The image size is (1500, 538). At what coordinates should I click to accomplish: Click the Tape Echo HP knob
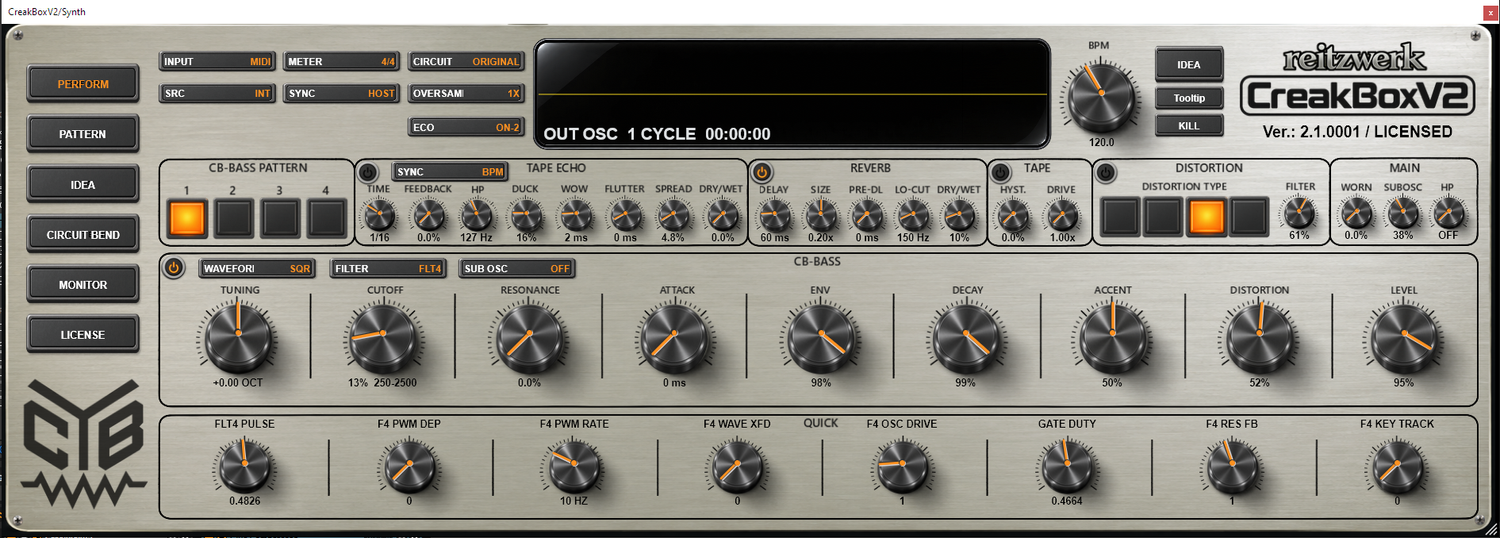point(477,215)
